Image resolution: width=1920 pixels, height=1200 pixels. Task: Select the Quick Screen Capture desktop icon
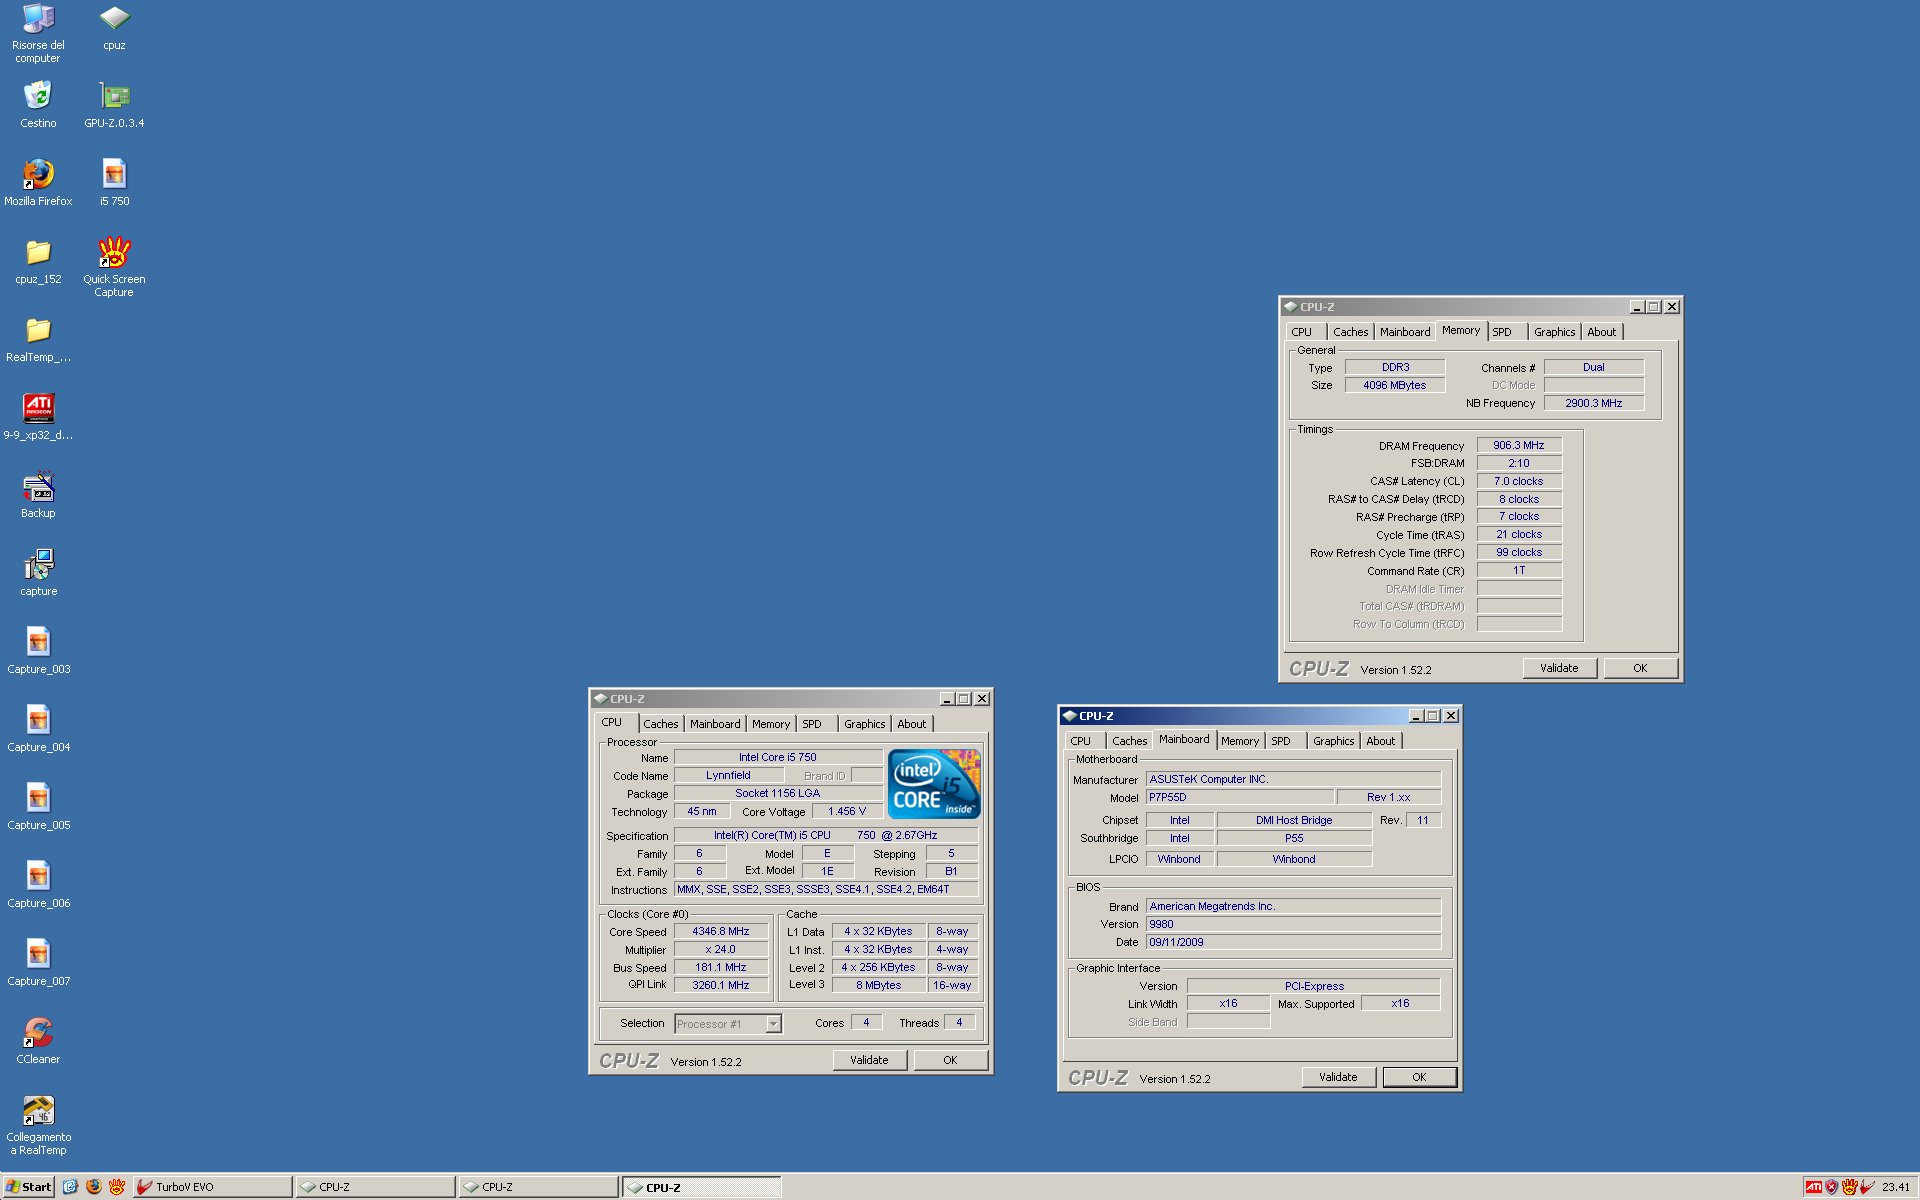point(114,266)
